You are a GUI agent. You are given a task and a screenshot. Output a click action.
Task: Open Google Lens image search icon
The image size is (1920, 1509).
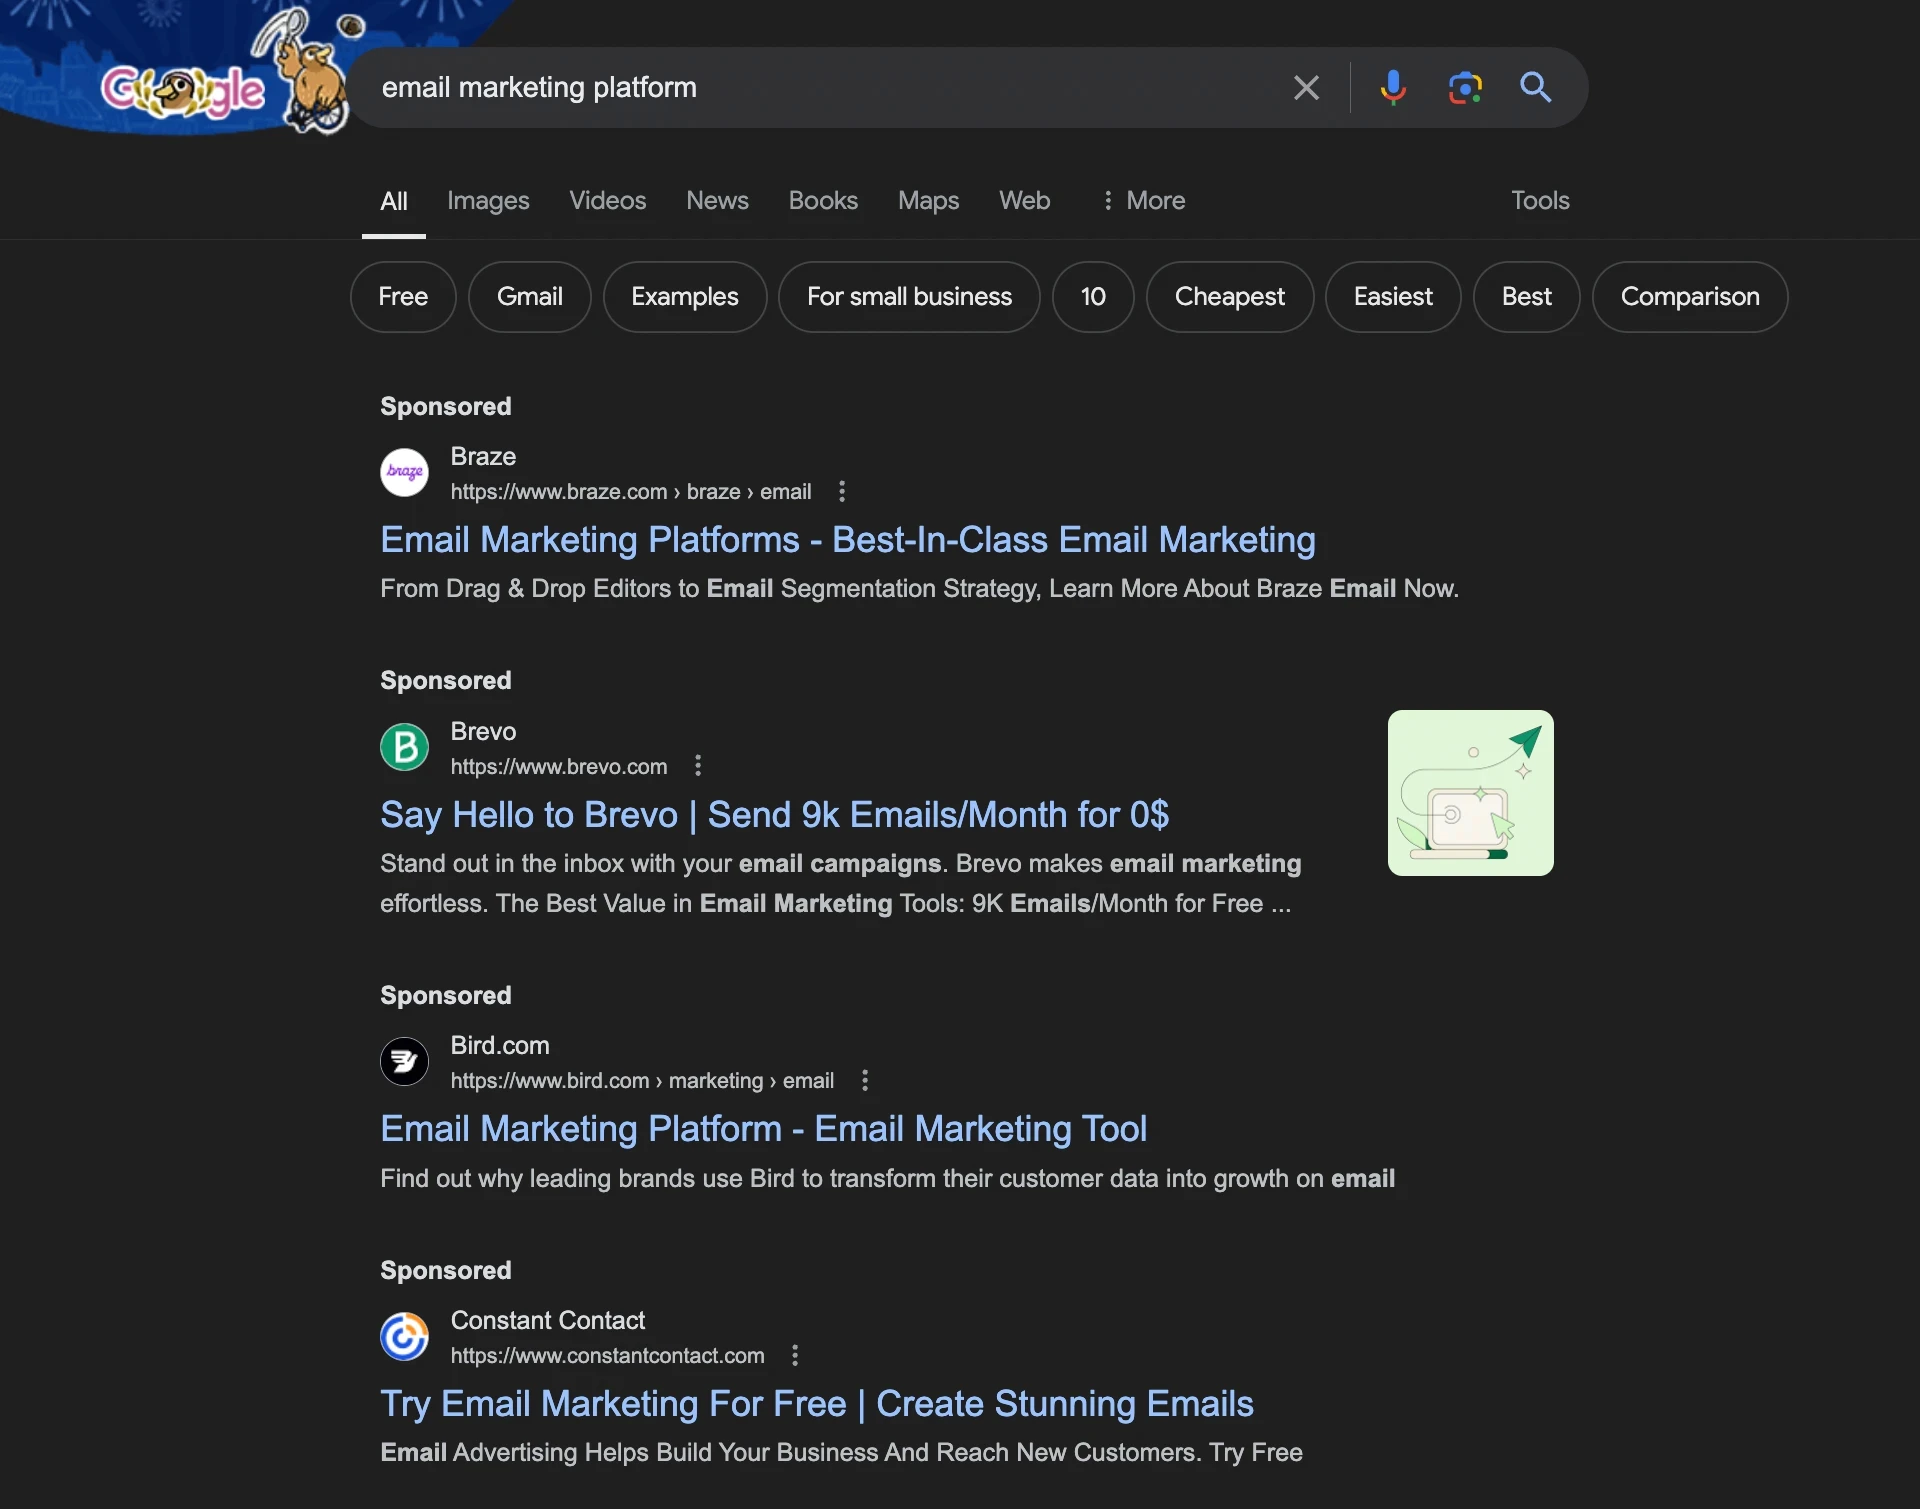(x=1465, y=88)
